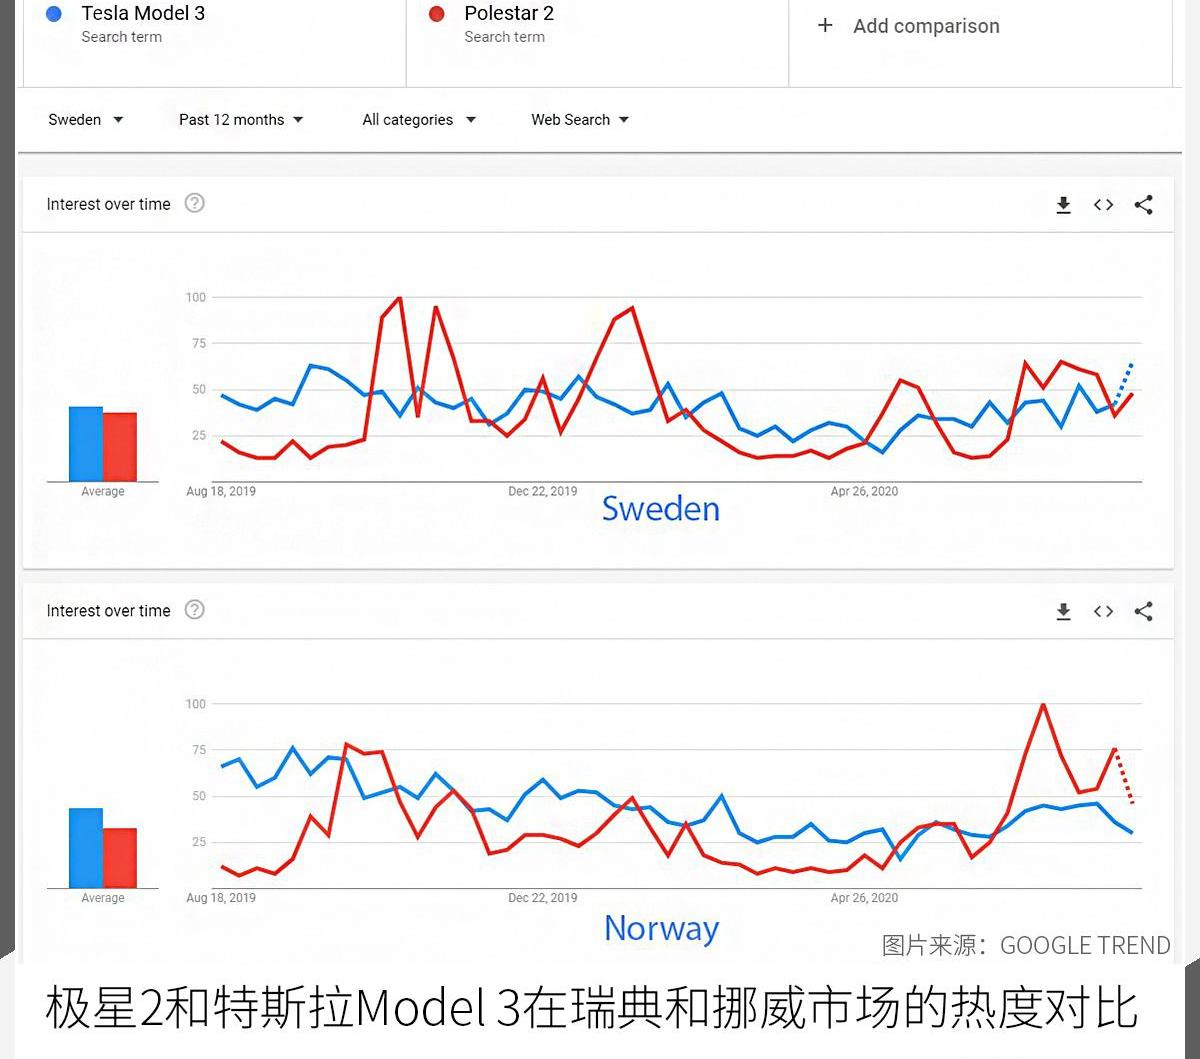This screenshot has width=1200, height=1059.
Task: Open help for Sweden Interest over time
Action: [x=195, y=203]
